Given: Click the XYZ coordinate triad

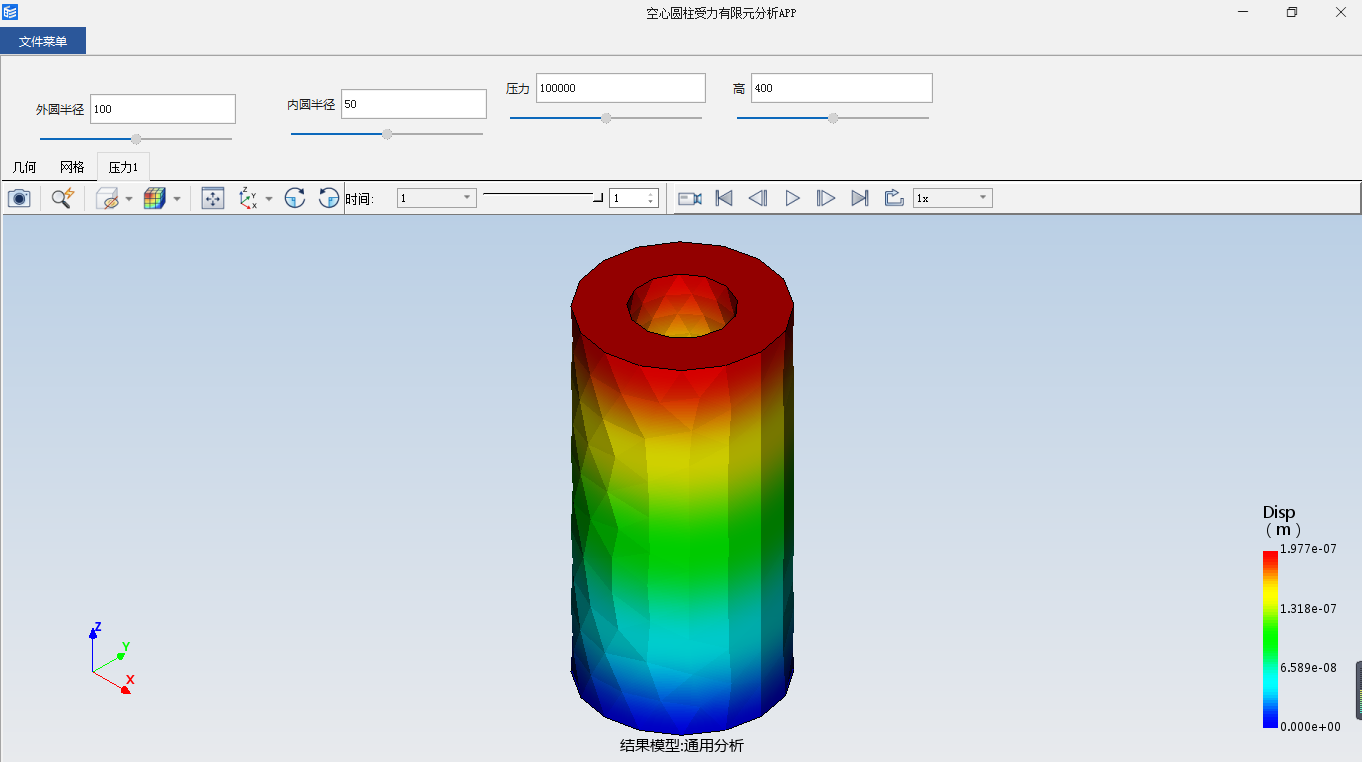Looking at the screenshot, I should 110,658.
